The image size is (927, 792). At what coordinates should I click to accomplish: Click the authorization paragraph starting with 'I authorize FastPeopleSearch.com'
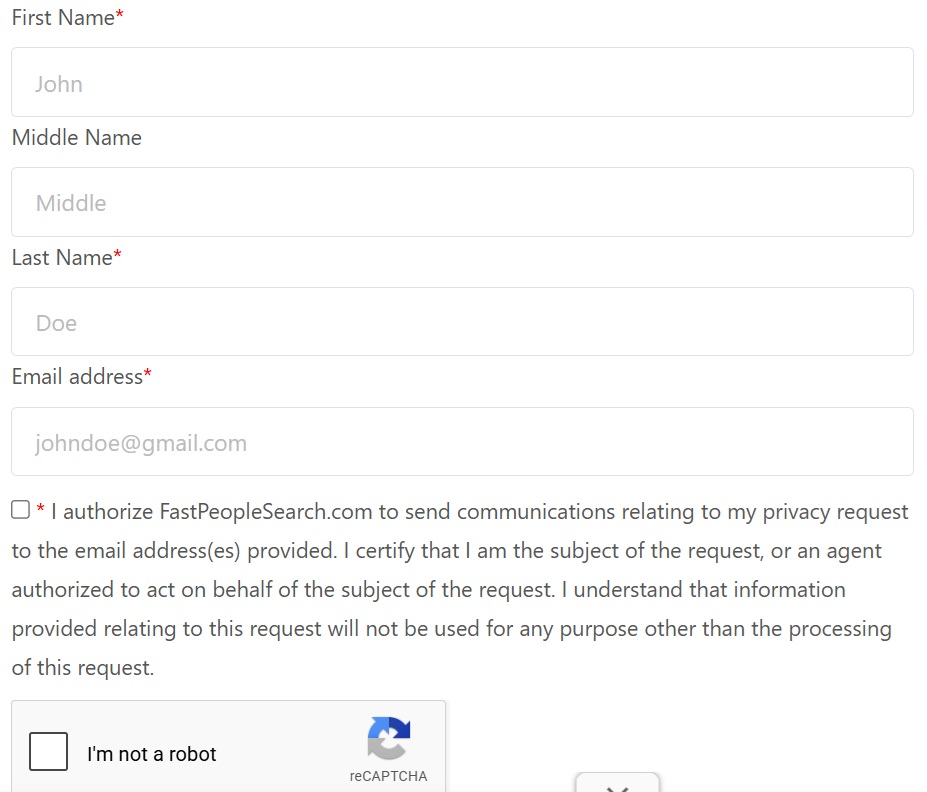tap(460, 589)
